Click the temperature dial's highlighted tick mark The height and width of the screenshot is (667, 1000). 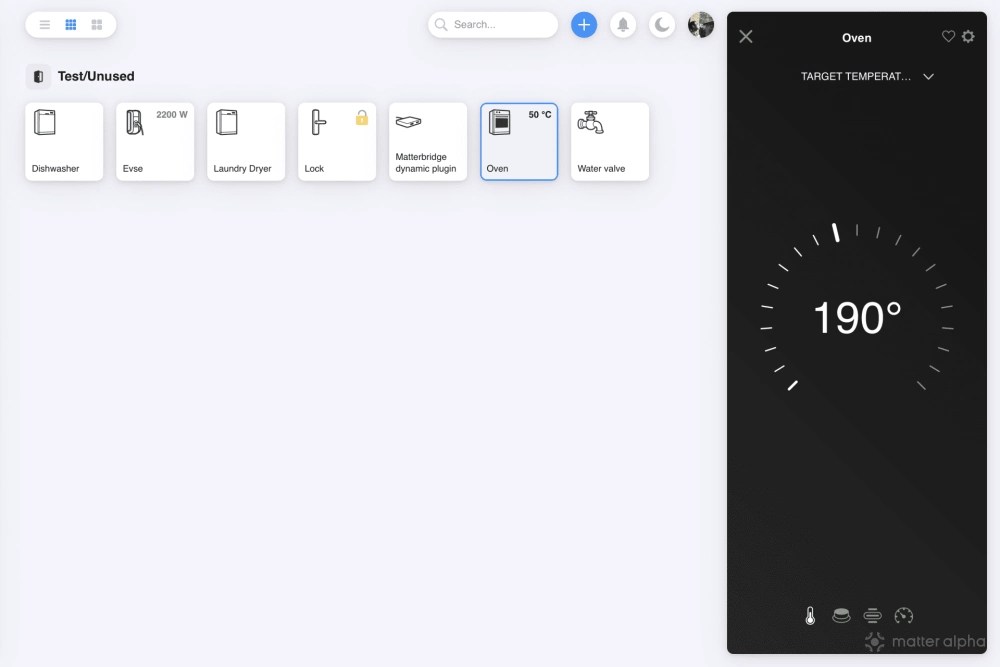point(835,232)
